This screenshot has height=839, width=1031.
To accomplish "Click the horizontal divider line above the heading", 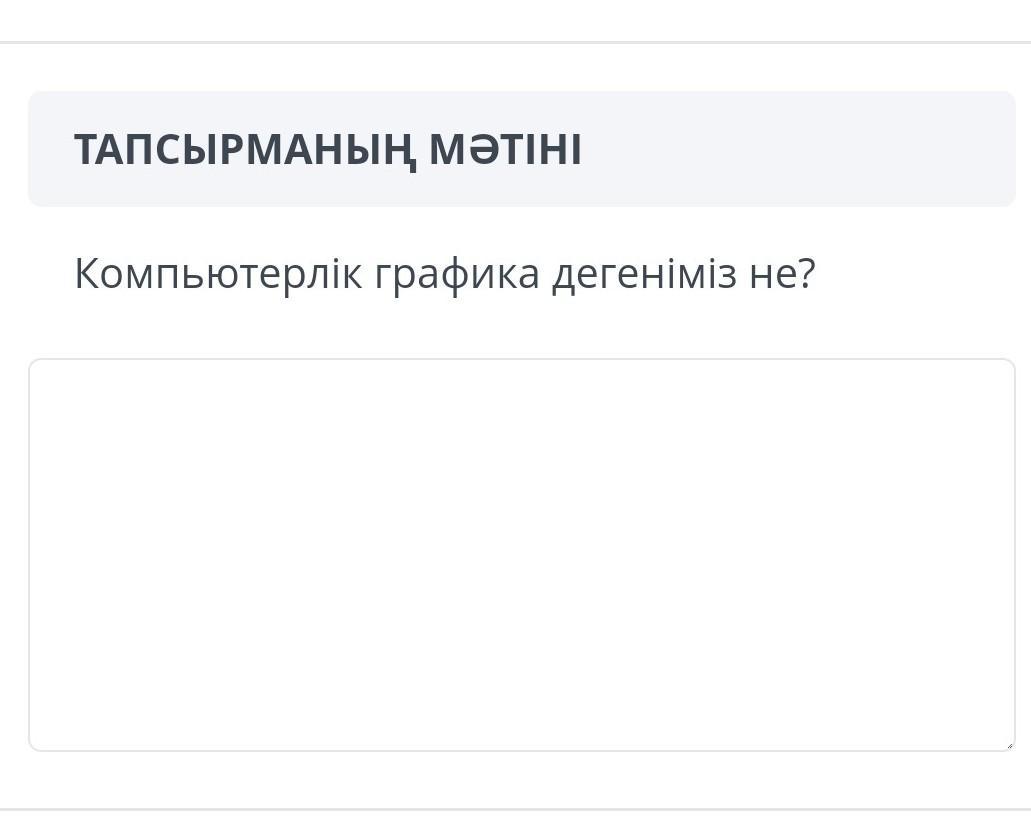I will [515, 42].
